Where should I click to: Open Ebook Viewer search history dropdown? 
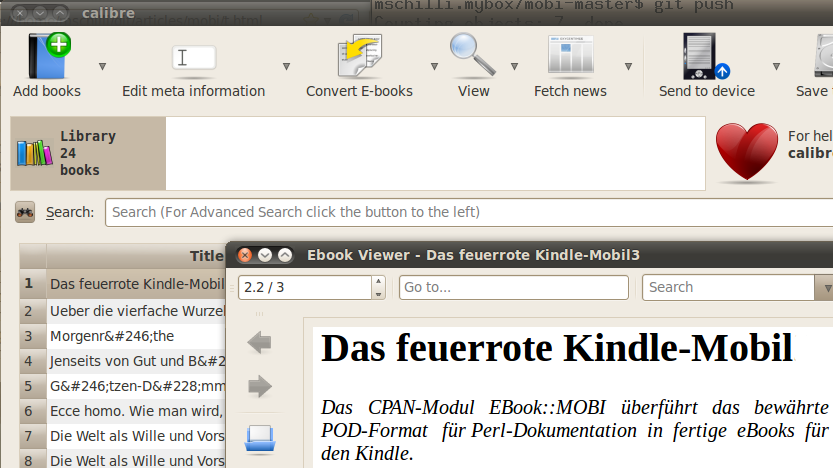tap(824, 288)
